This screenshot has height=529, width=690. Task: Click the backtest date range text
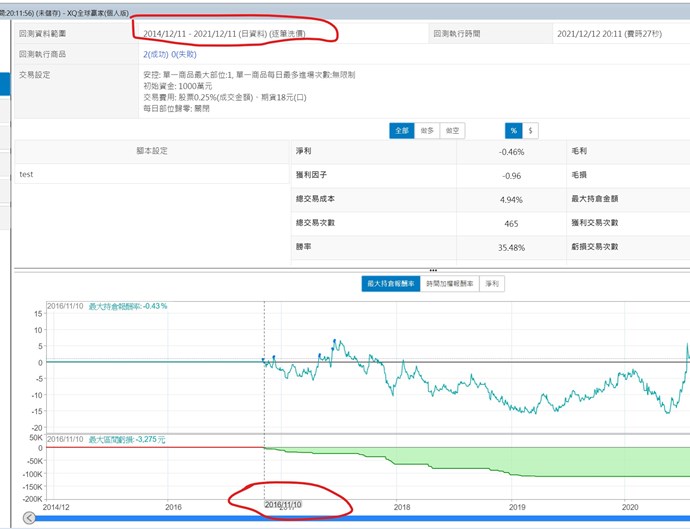(x=235, y=33)
